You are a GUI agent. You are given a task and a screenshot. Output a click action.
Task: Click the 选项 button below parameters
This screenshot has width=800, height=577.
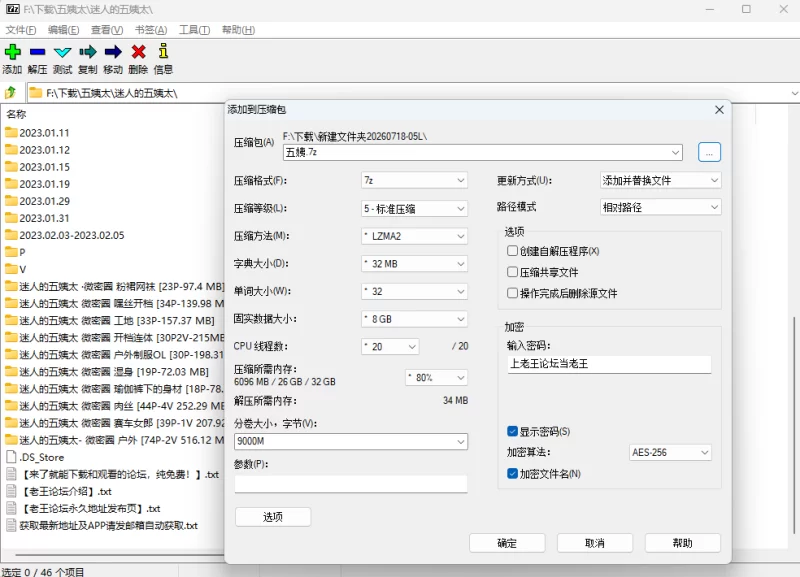(x=273, y=517)
